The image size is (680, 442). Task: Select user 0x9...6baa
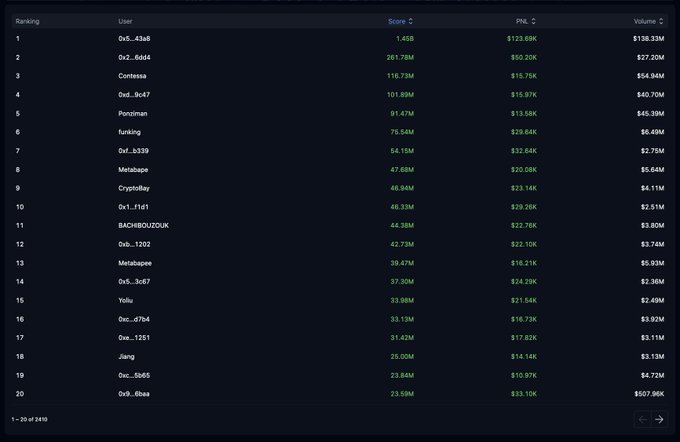134,394
